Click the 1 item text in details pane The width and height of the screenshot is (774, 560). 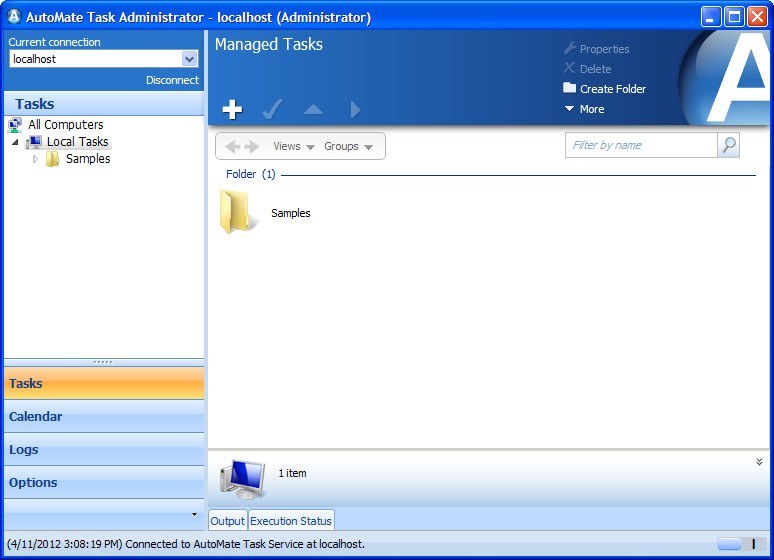292,473
